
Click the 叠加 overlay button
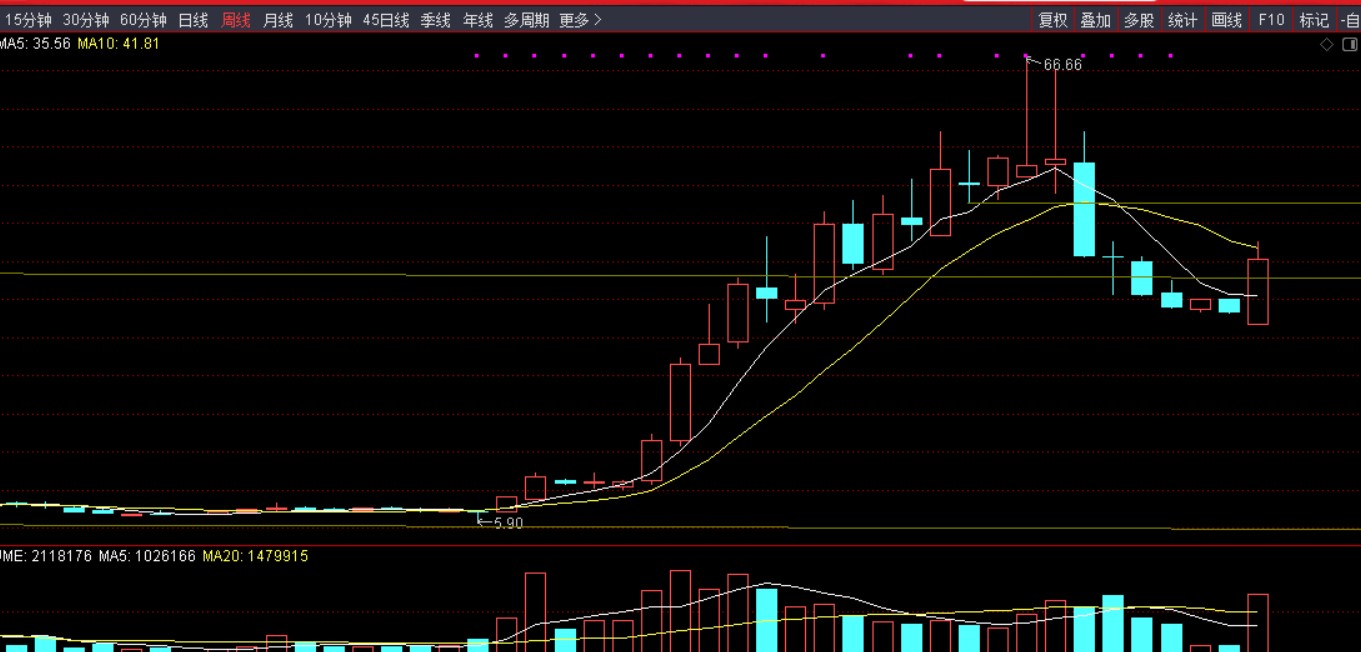point(1096,20)
